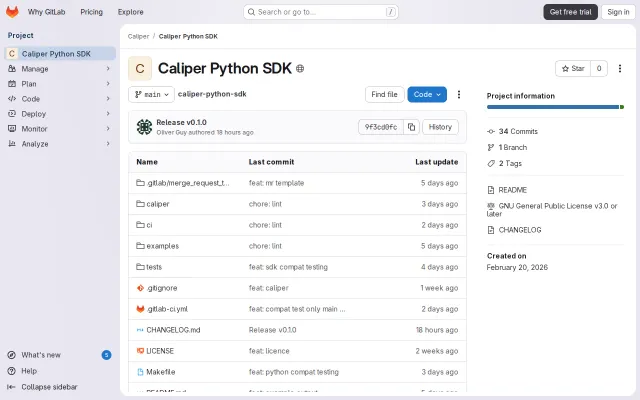The height and width of the screenshot is (400, 640).
Task: Expand the Manage sidebar section
Action: (x=60, y=69)
